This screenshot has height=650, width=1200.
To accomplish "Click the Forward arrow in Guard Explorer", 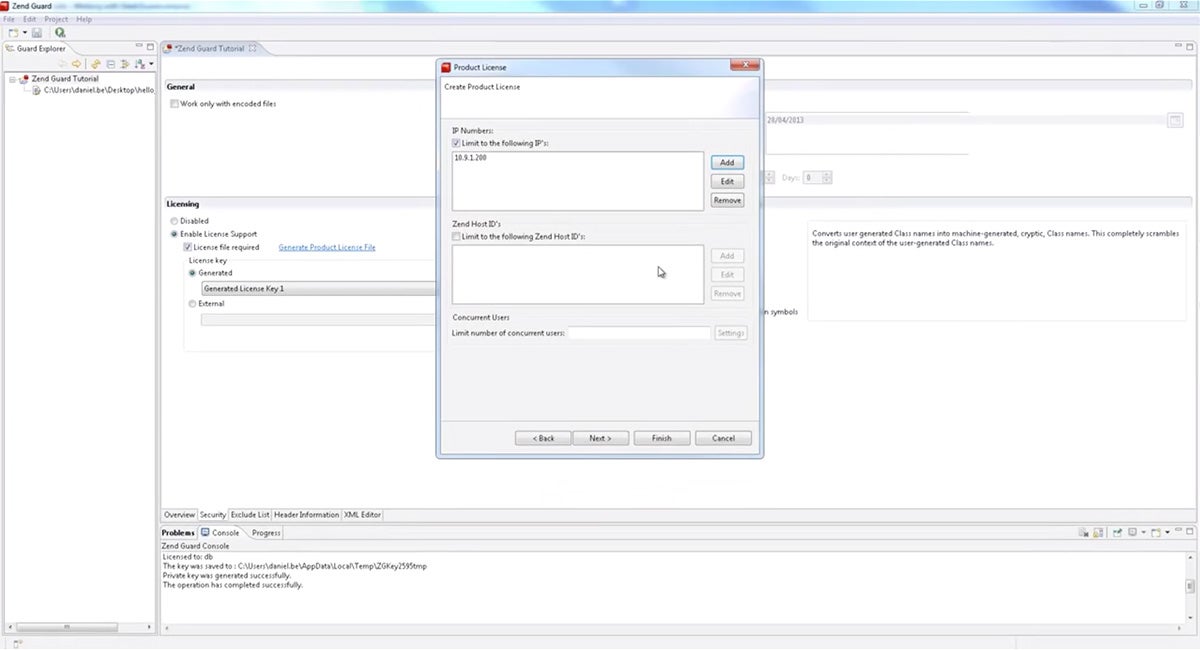I will coord(76,64).
